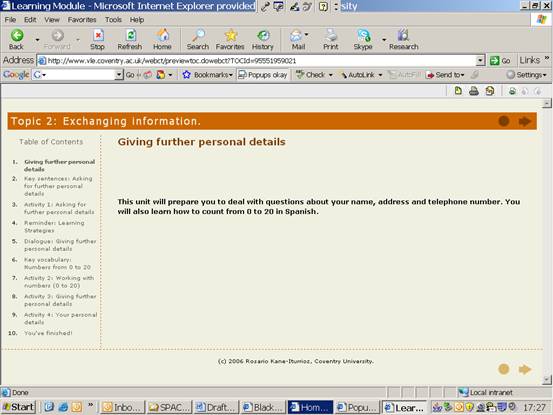
Task: Click orange next arrow in topic header
Action: [x=525, y=121]
